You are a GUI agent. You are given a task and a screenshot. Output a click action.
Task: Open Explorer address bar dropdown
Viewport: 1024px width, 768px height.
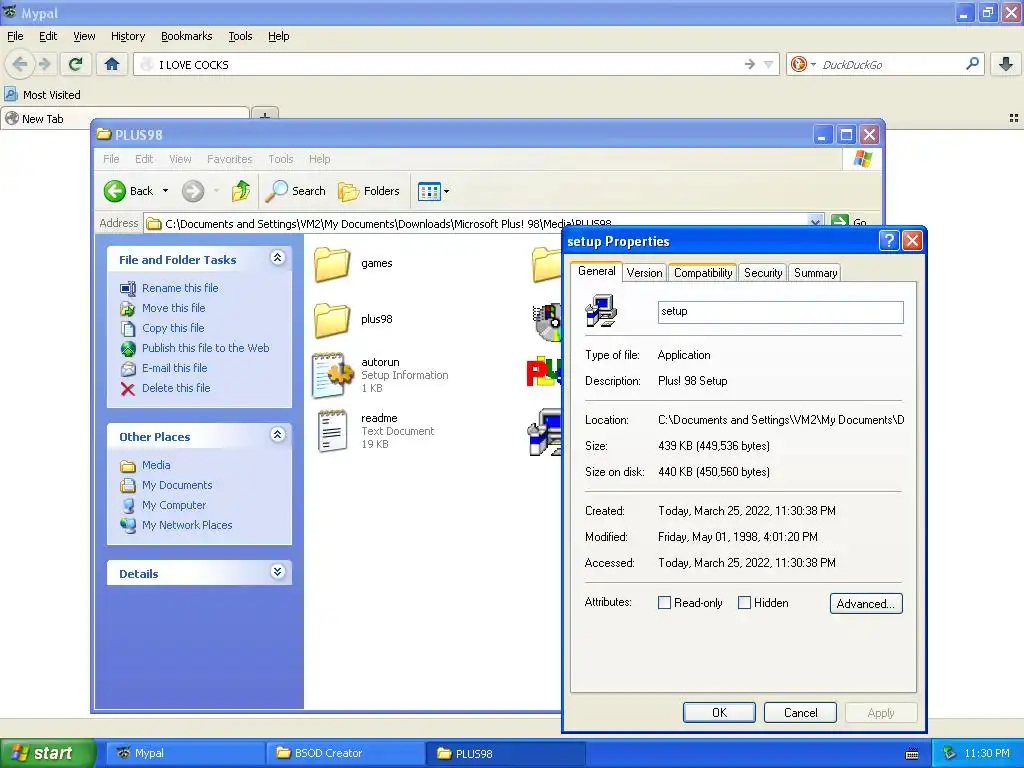[x=815, y=222]
